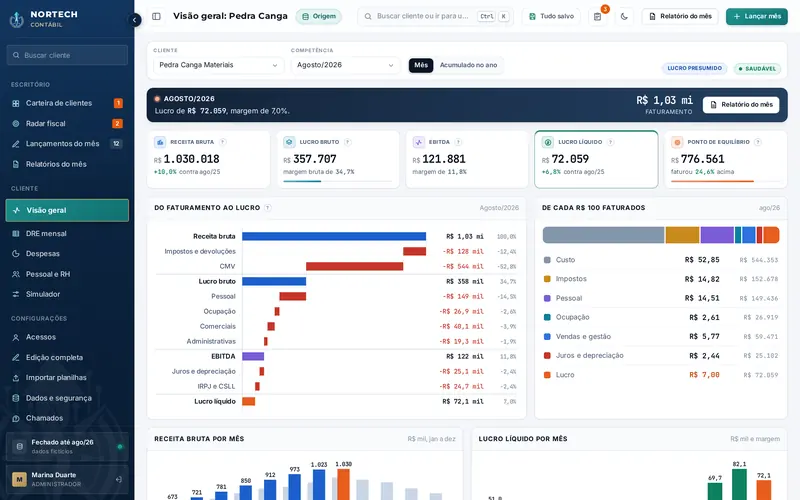Open Visão geral in the sidebar

[x=67, y=210]
